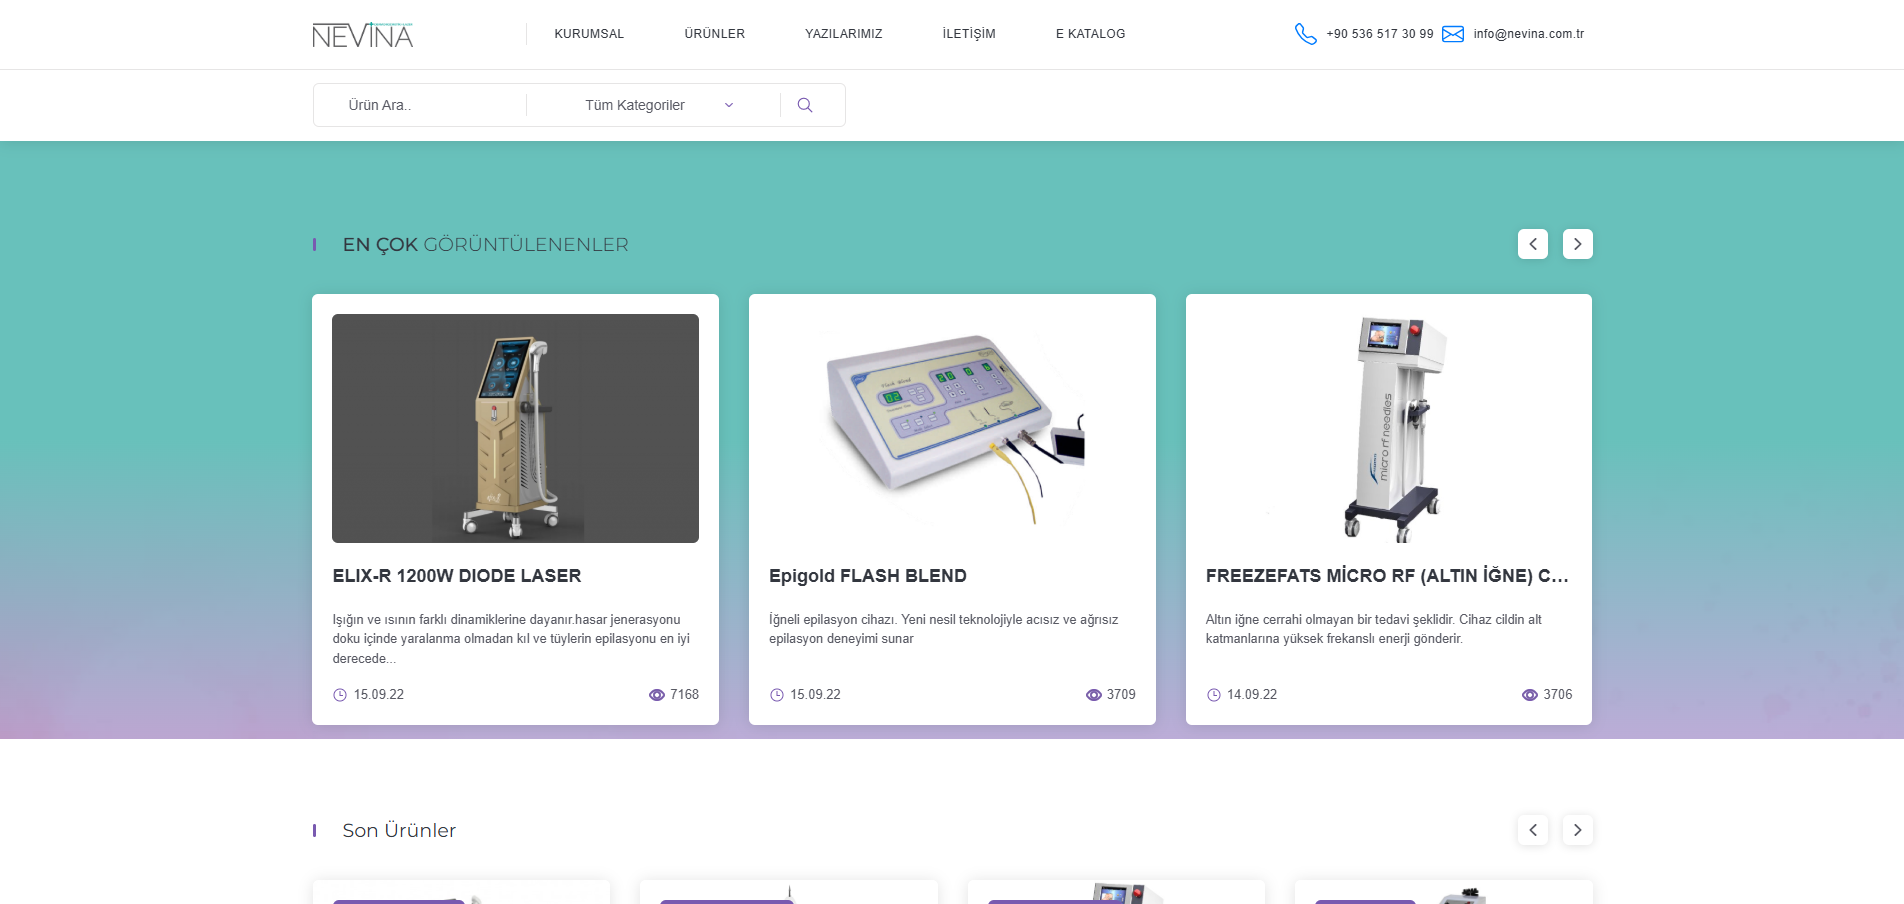The image size is (1904, 904).
Task: Click view count 3709
Action: [x=1121, y=695]
